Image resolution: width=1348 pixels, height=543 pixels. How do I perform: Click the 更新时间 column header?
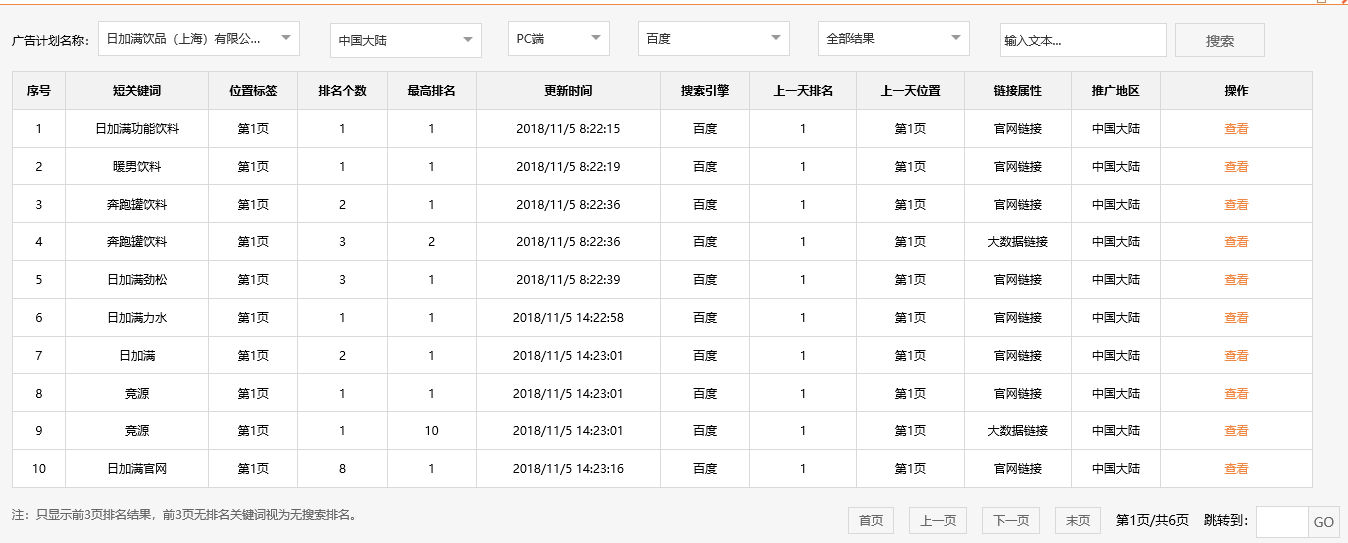(568, 91)
